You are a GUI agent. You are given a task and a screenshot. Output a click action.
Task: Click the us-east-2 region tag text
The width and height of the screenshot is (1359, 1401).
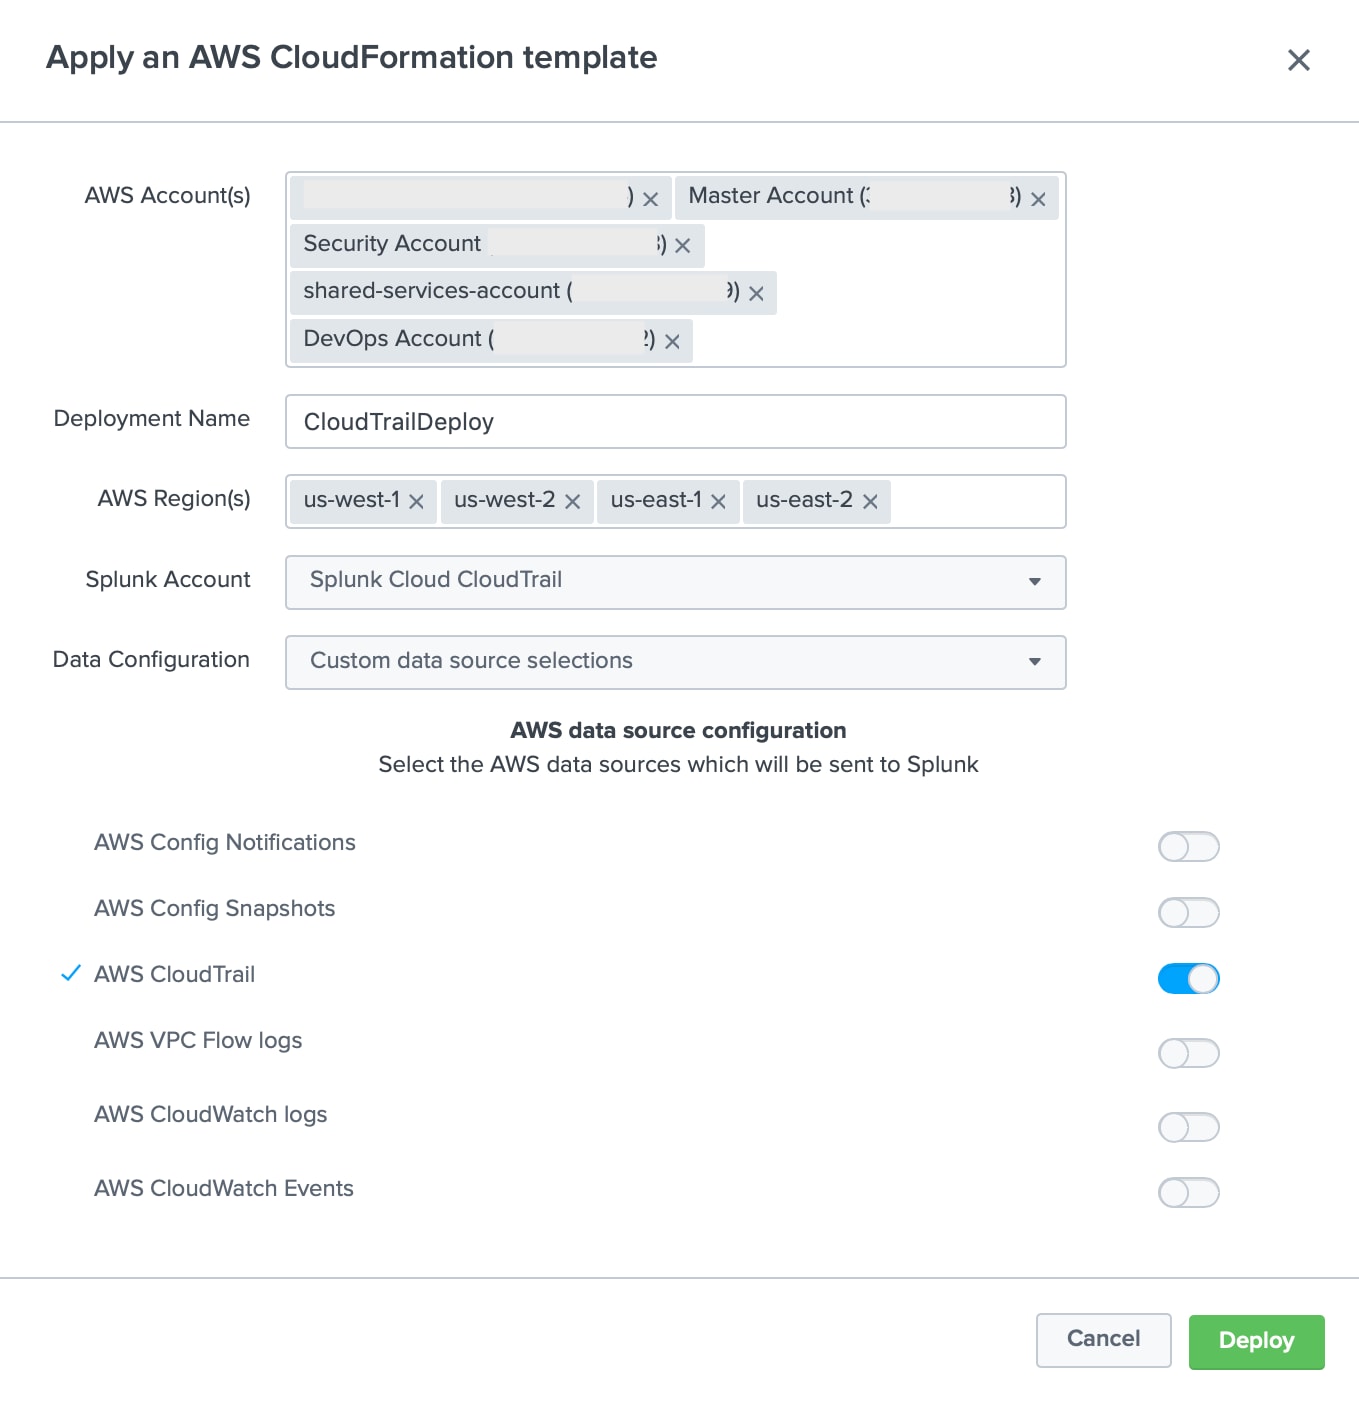click(x=805, y=499)
